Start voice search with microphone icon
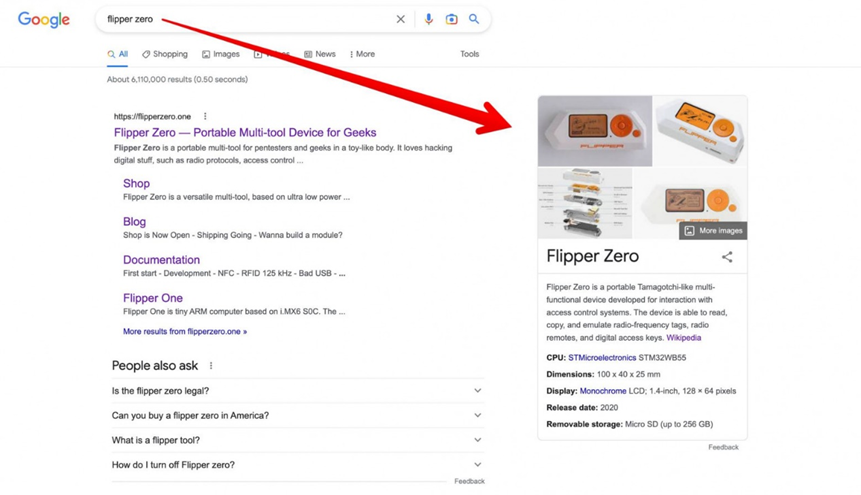 pyautogui.click(x=428, y=19)
